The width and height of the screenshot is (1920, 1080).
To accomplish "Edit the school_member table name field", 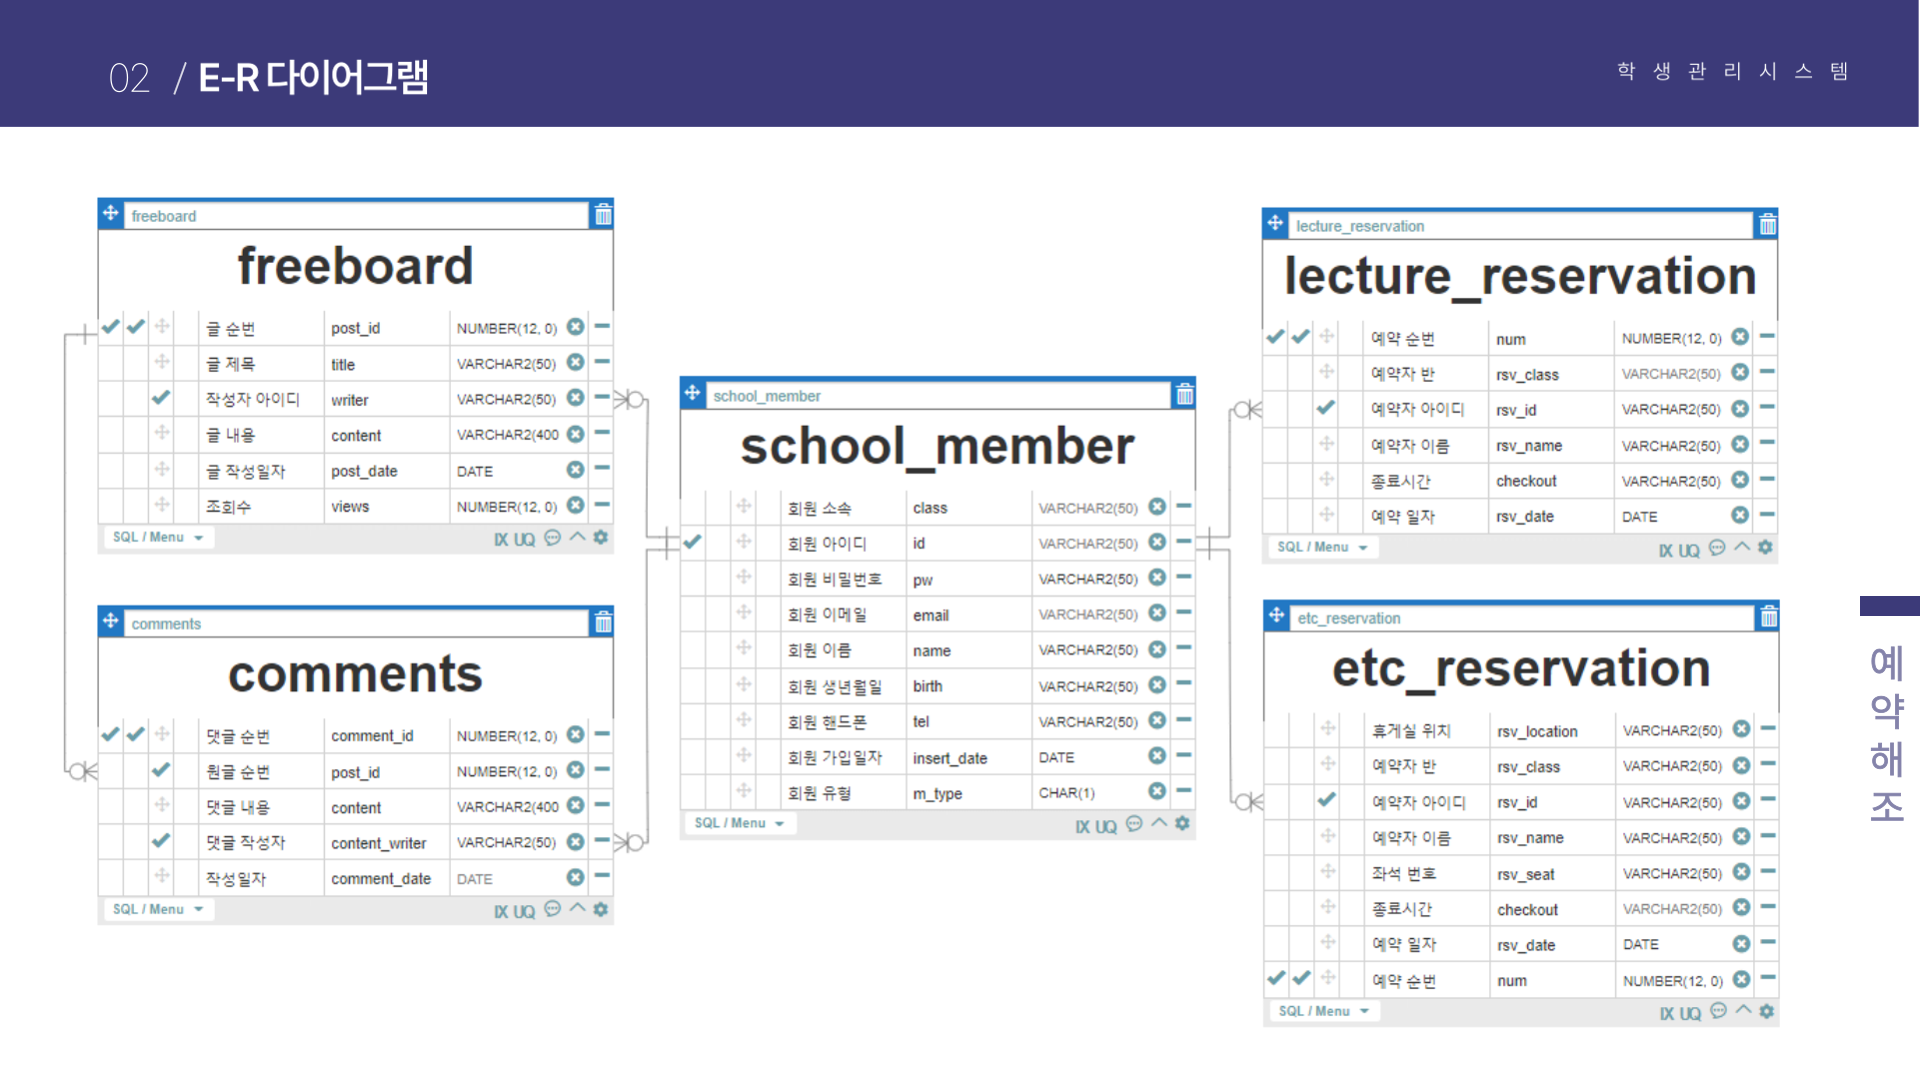I will tap(938, 396).
